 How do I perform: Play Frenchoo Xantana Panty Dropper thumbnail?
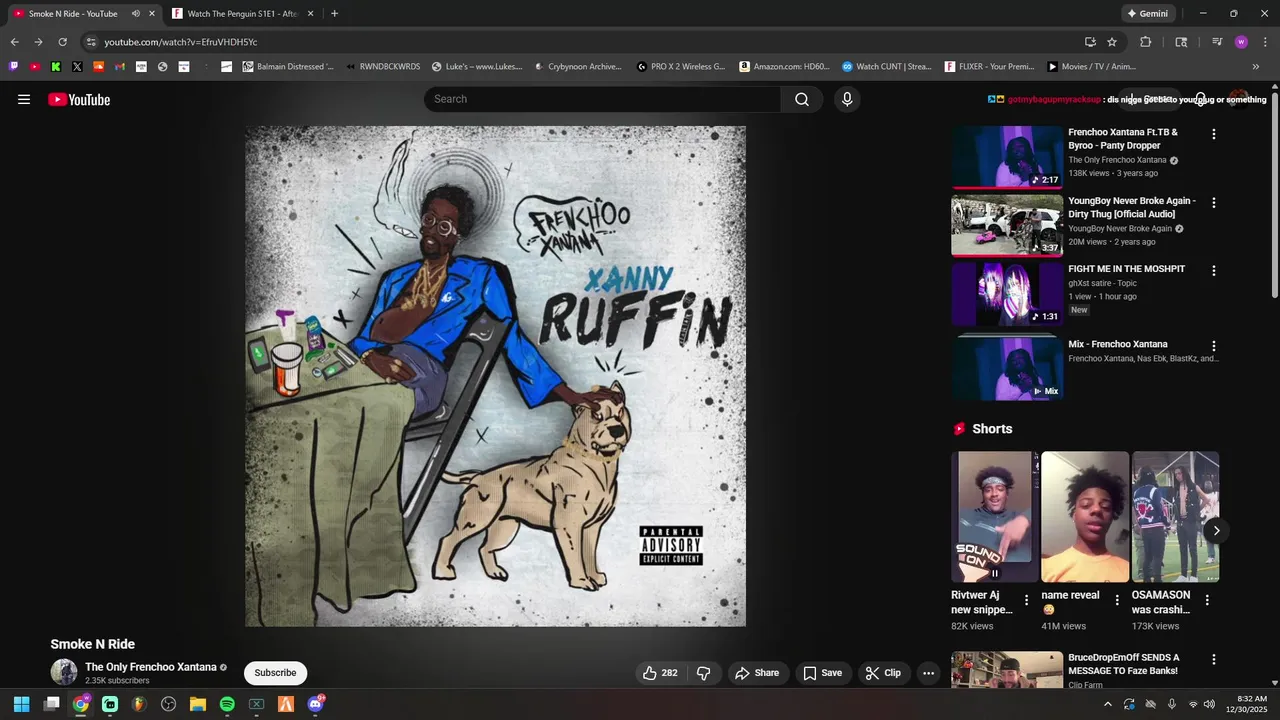coord(1007,157)
